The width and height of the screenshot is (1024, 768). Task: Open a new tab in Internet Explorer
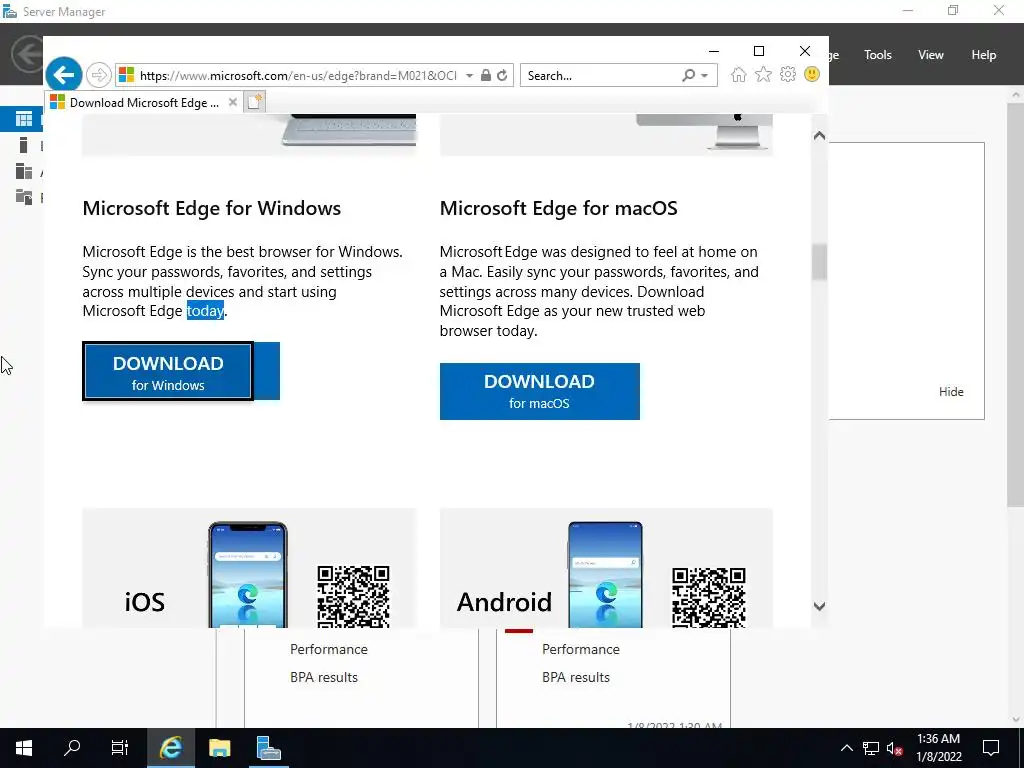coord(255,102)
